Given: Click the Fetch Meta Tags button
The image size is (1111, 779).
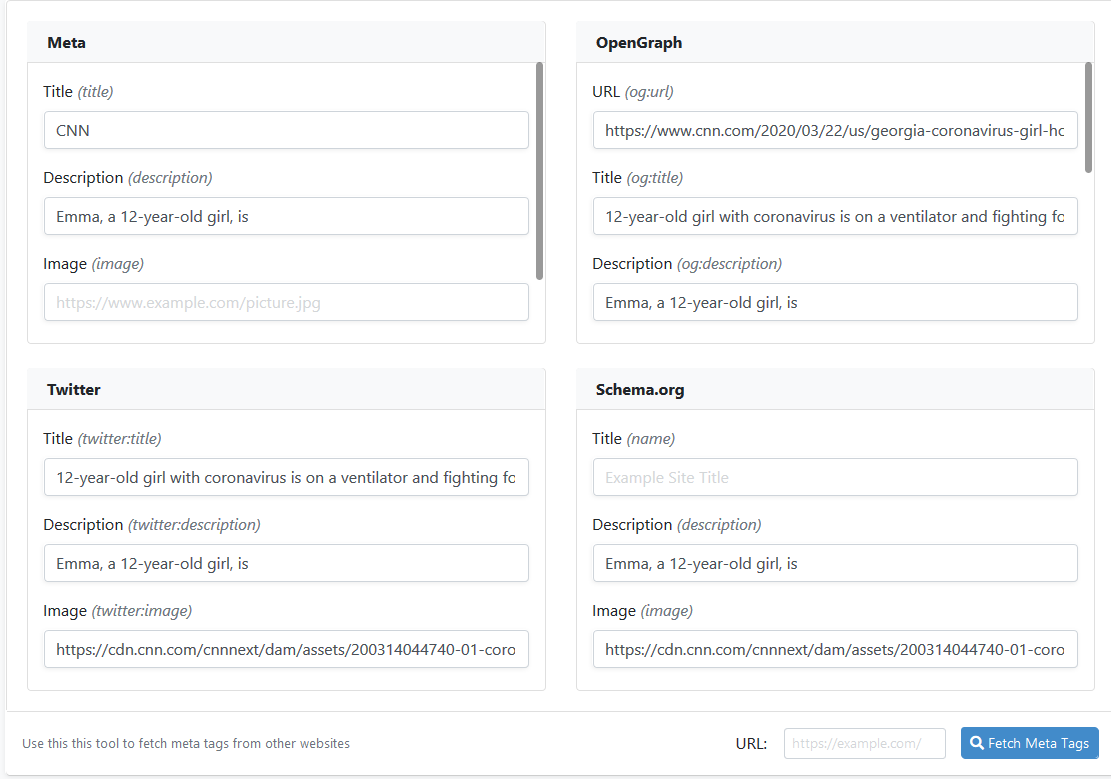Looking at the screenshot, I should (x=1029, y=743).
